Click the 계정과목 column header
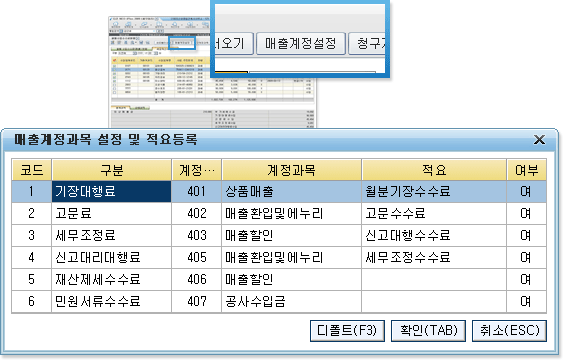 click(x=291, y=170)
